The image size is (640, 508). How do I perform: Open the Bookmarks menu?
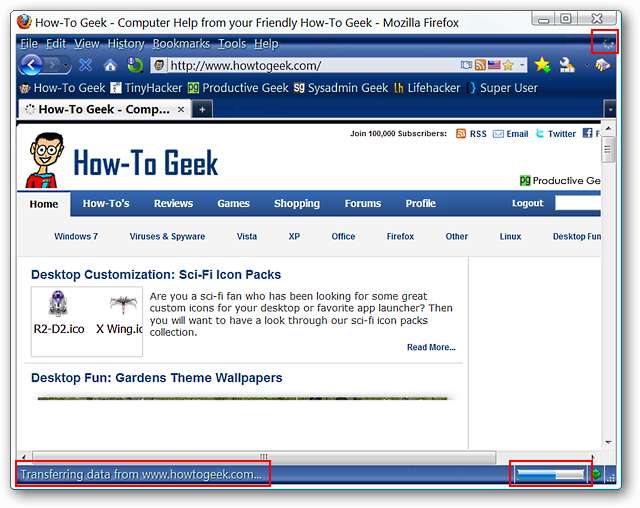(x=181, y=43)
